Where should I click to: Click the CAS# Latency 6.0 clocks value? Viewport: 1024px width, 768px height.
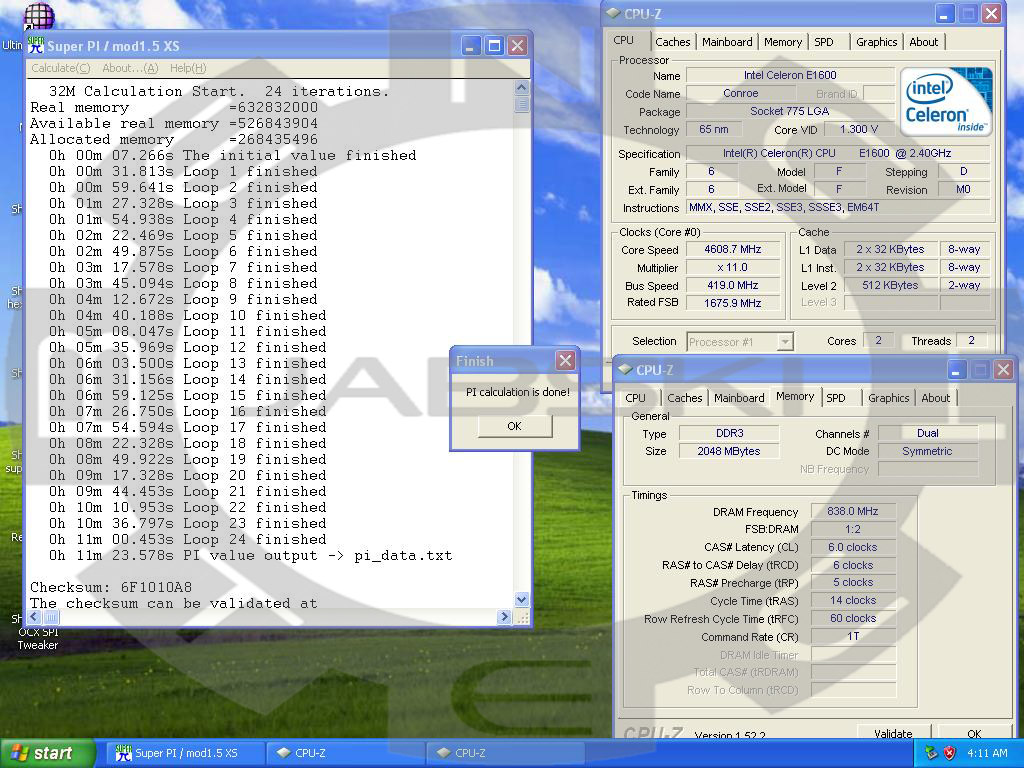pyautogui.click(x=853, y=547)
